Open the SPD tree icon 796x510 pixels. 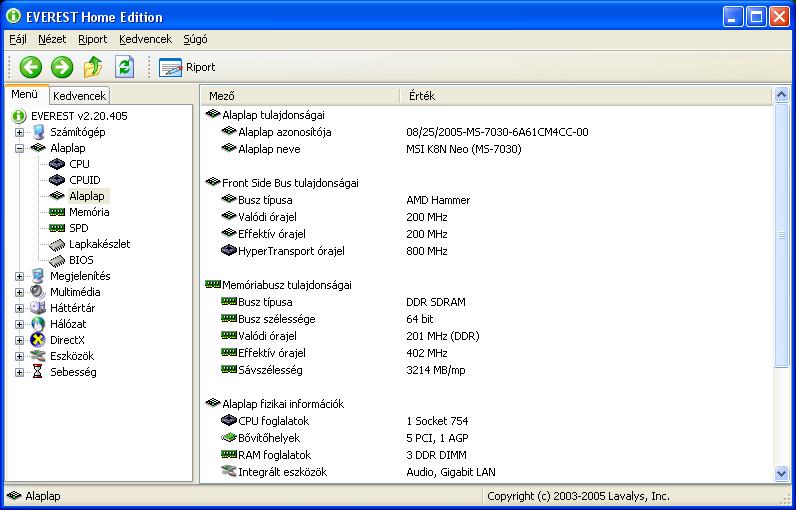pyautogui.click(x=57, y=228)
